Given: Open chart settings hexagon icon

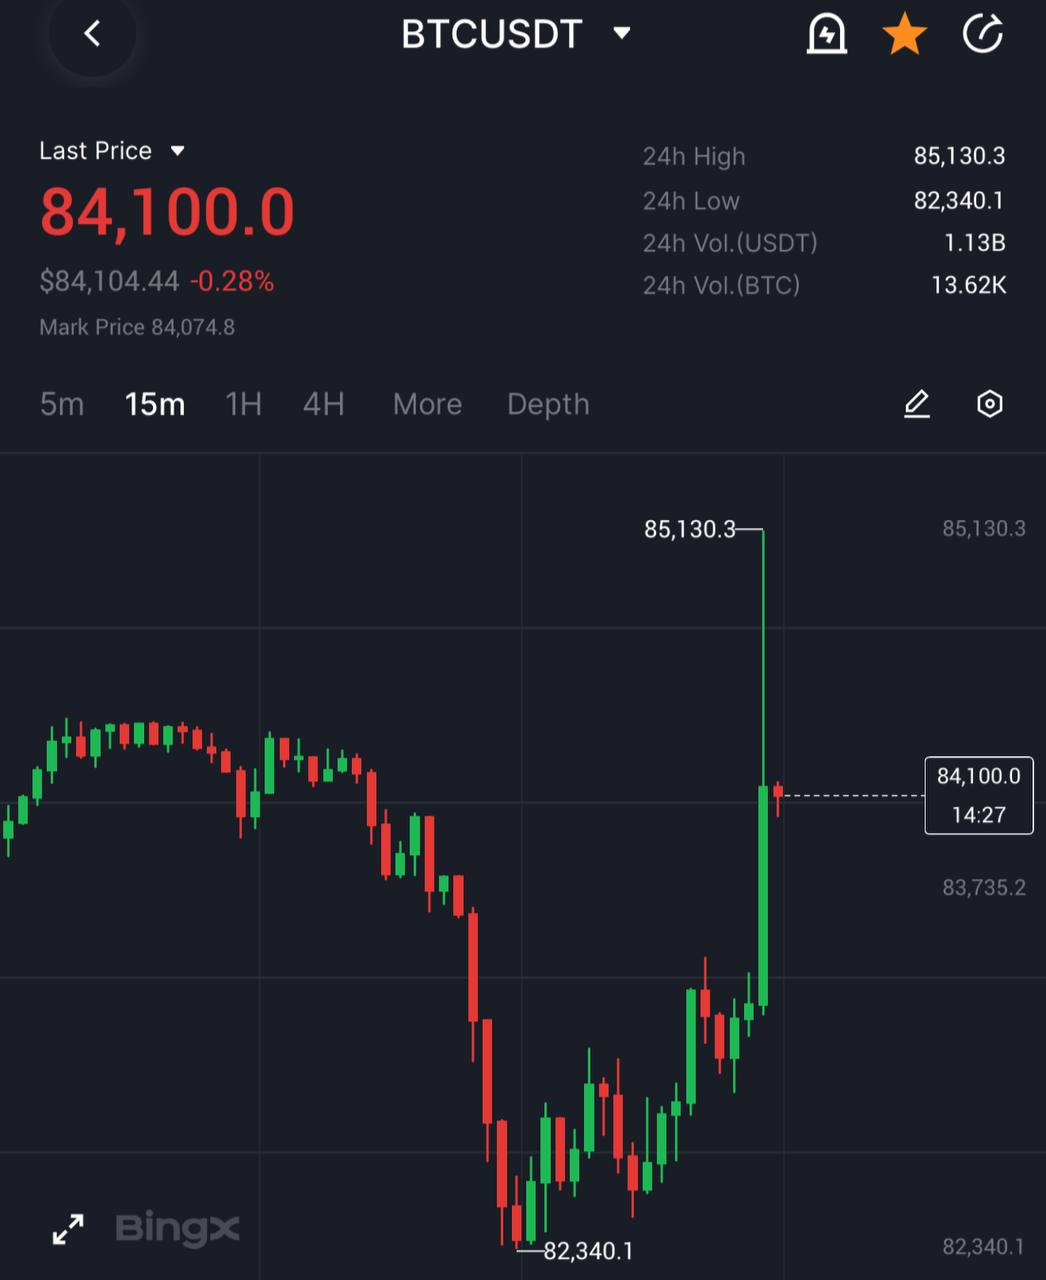Looking at the screenshot, I should (989, 404).
